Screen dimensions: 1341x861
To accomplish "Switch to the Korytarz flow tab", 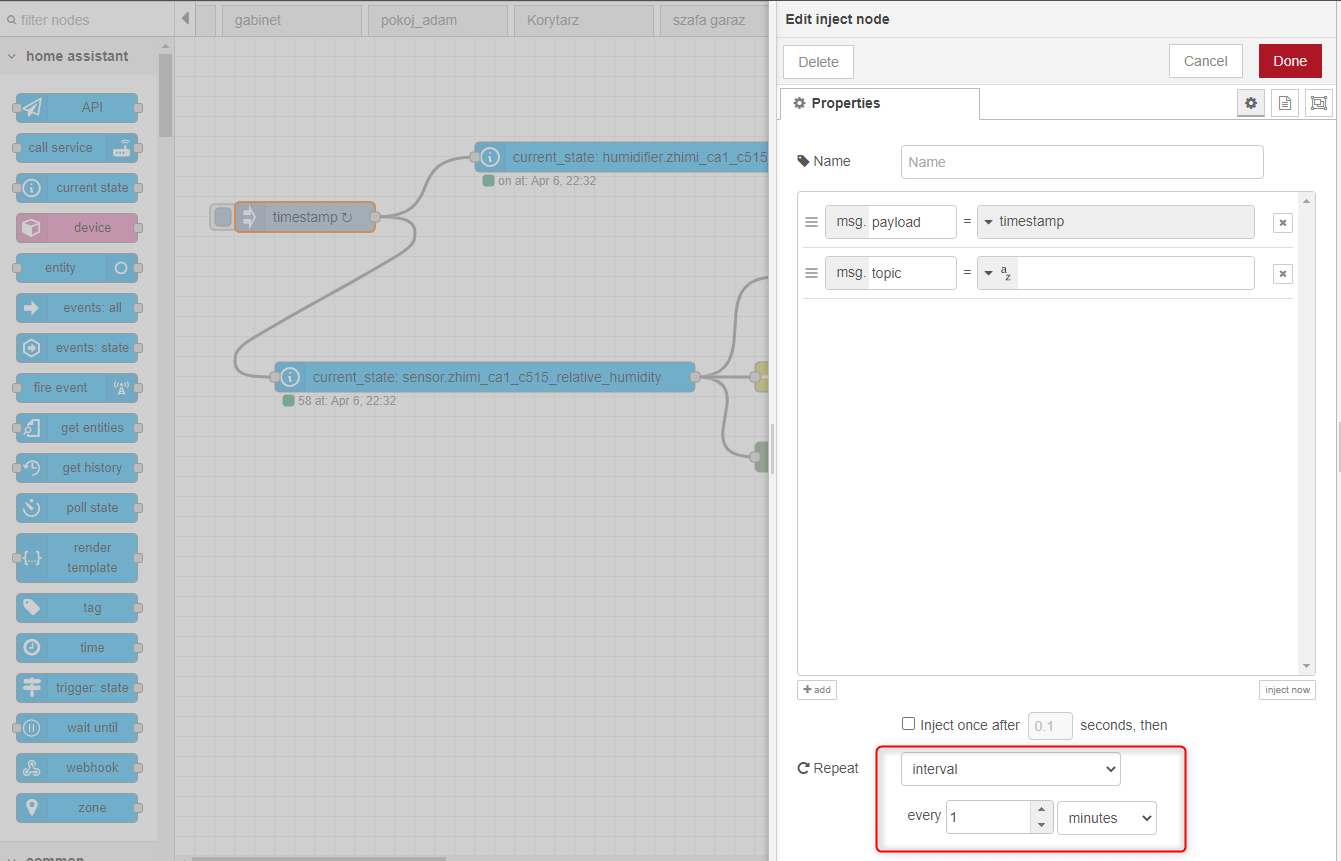I will click(x=583, y=19).
